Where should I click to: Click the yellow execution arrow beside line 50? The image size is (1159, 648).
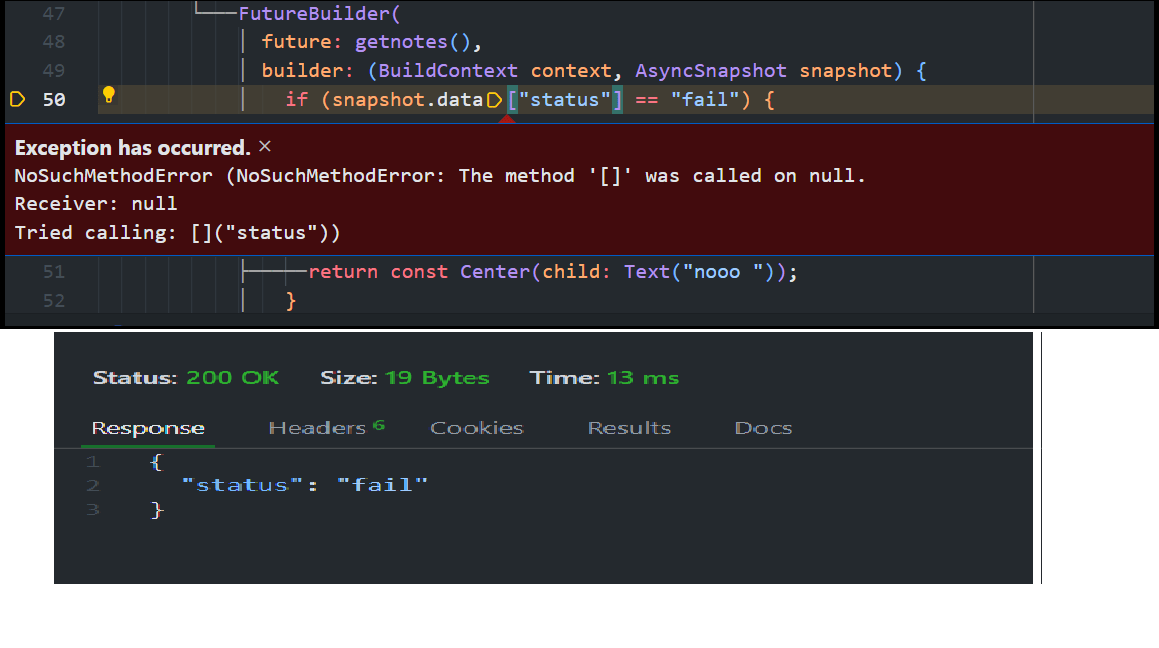16,99
